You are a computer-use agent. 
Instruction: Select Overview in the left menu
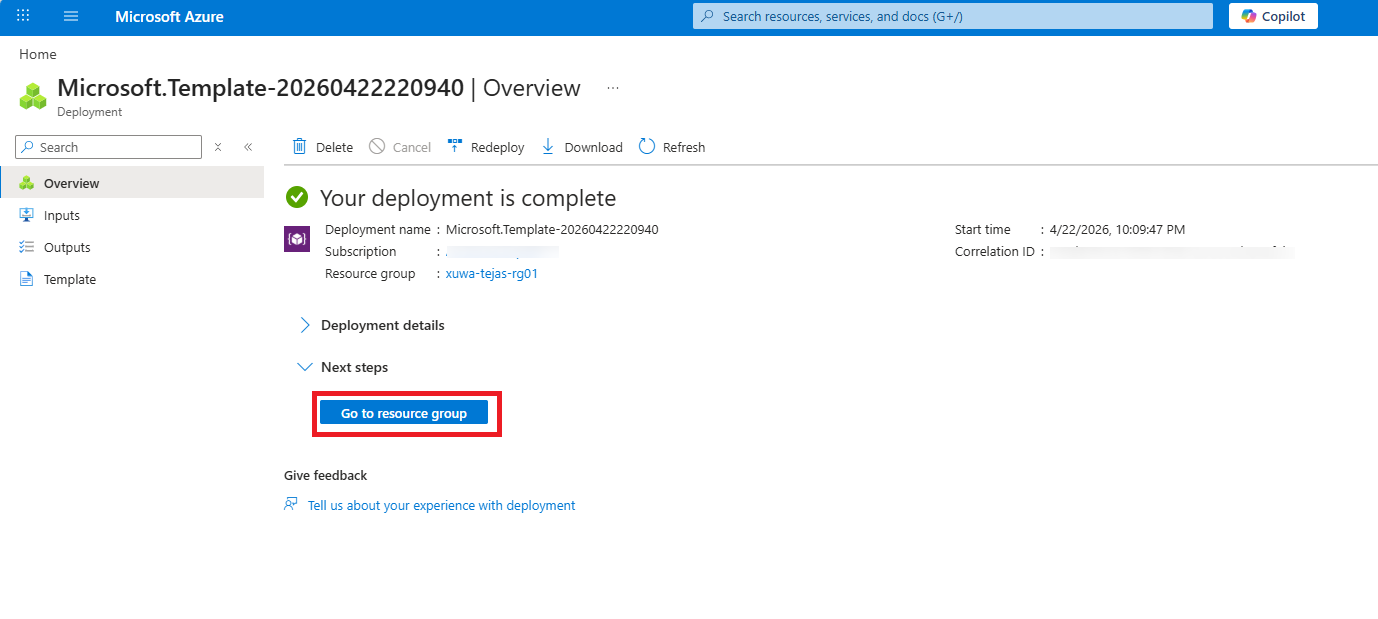(x=132, y=183)
